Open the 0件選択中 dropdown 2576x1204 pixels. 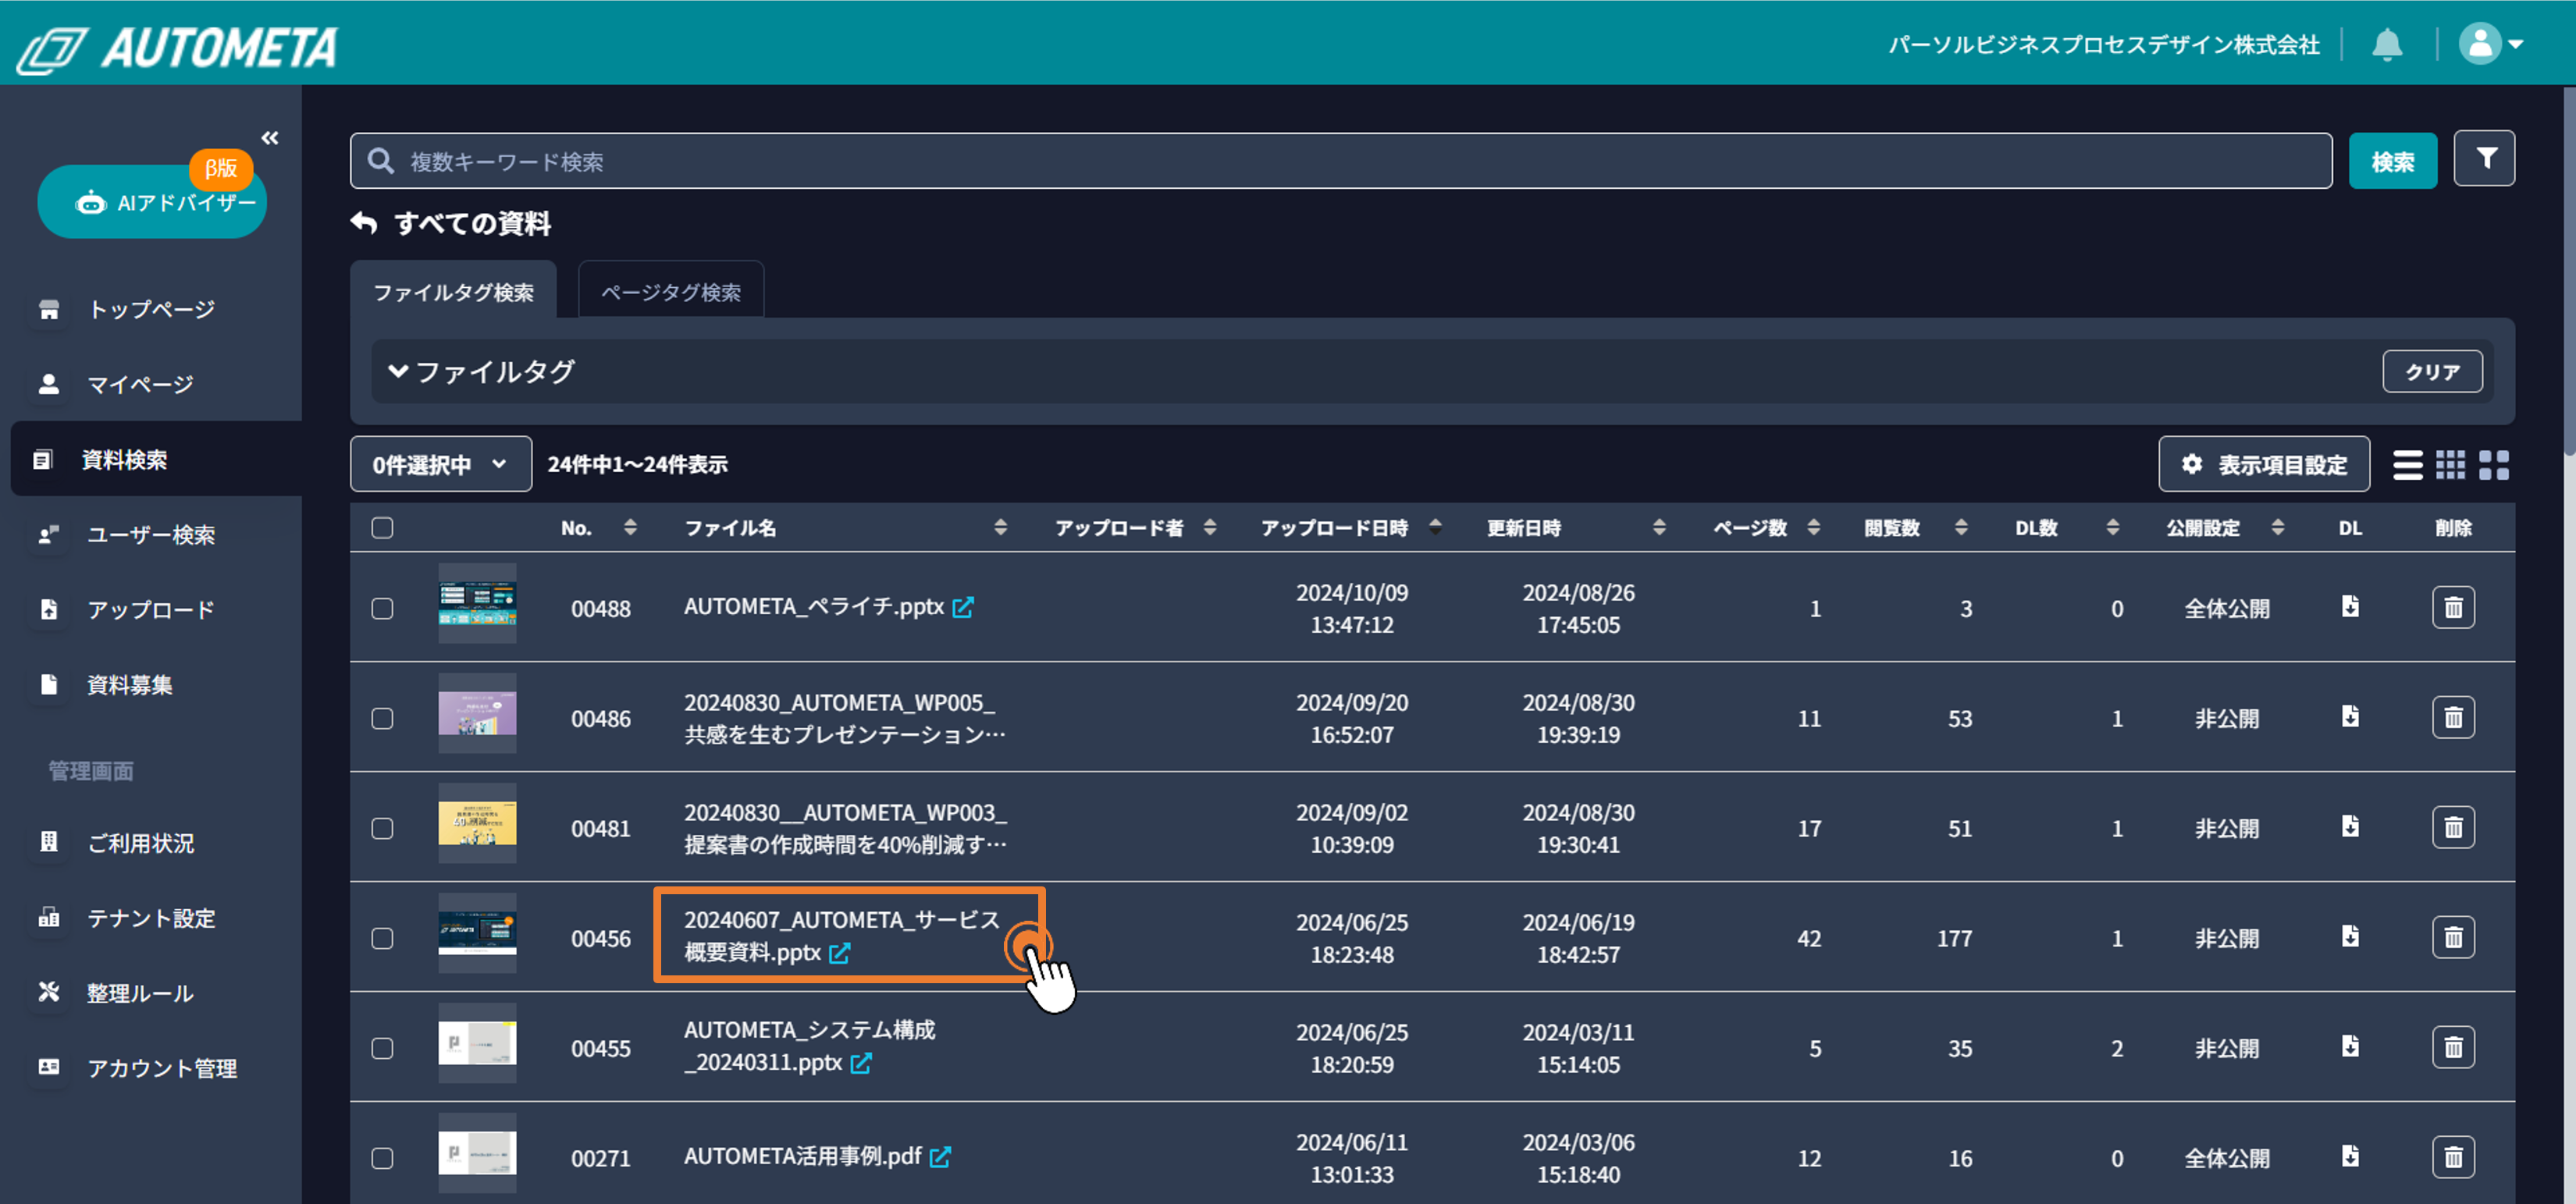pyautogui.click(x=440, y=465)
